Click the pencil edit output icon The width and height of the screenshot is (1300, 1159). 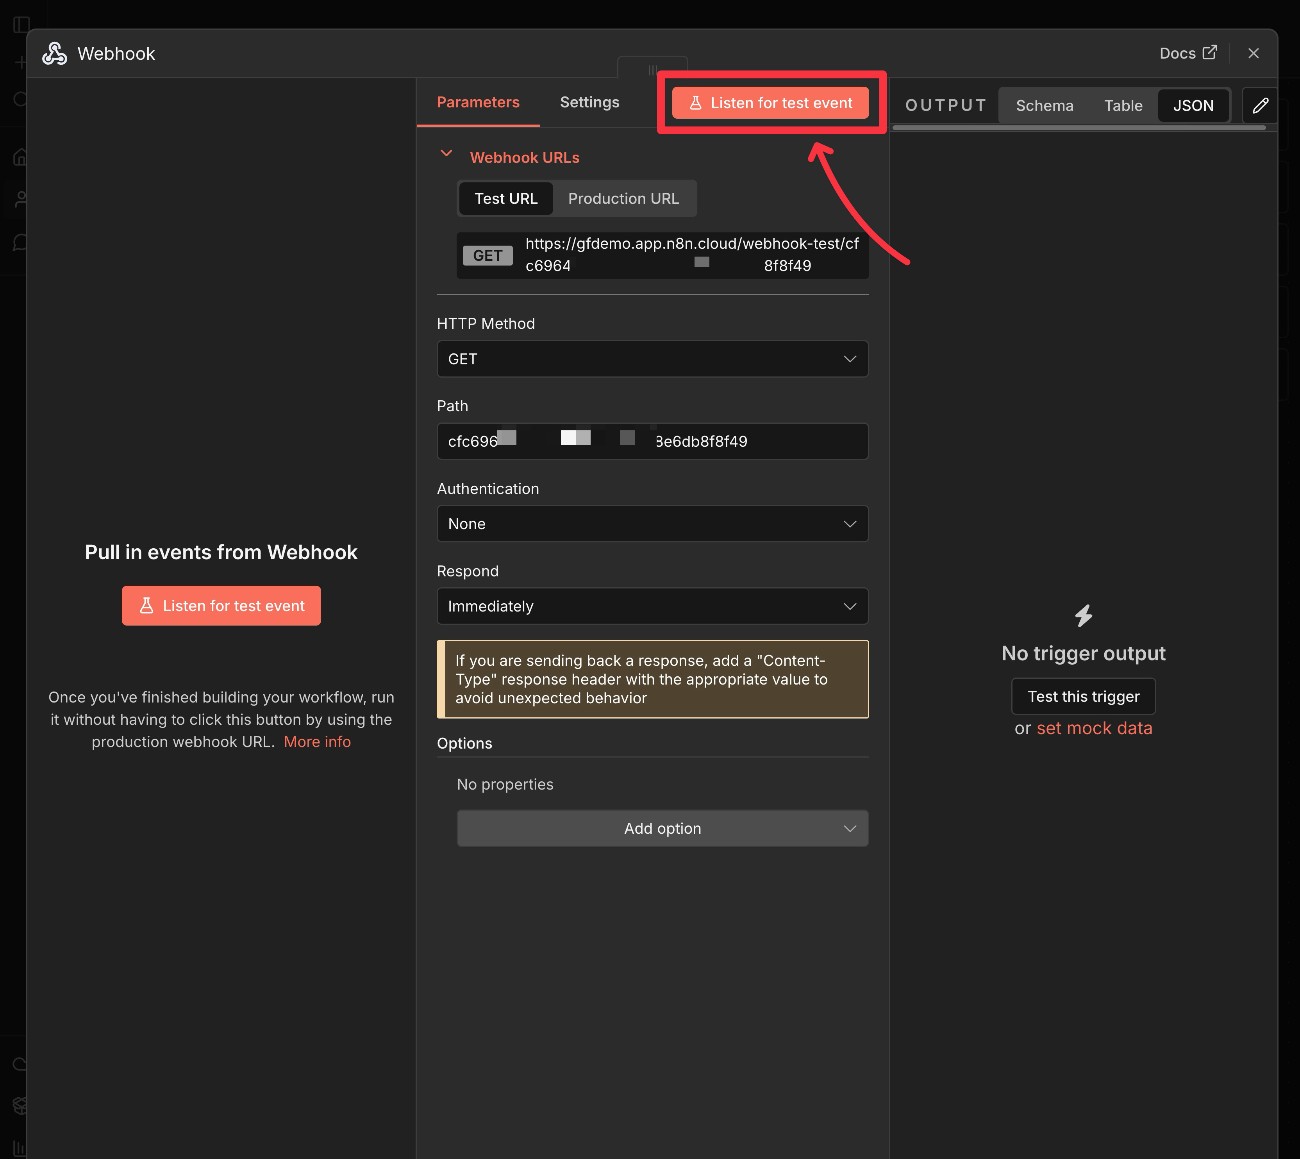[x=1260, y=106]
